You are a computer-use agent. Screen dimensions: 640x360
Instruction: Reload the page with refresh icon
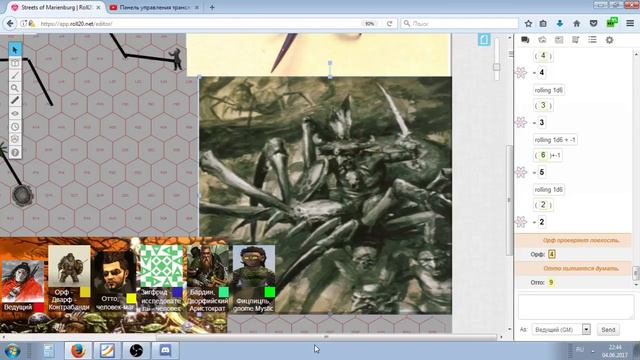click(389, 24)
